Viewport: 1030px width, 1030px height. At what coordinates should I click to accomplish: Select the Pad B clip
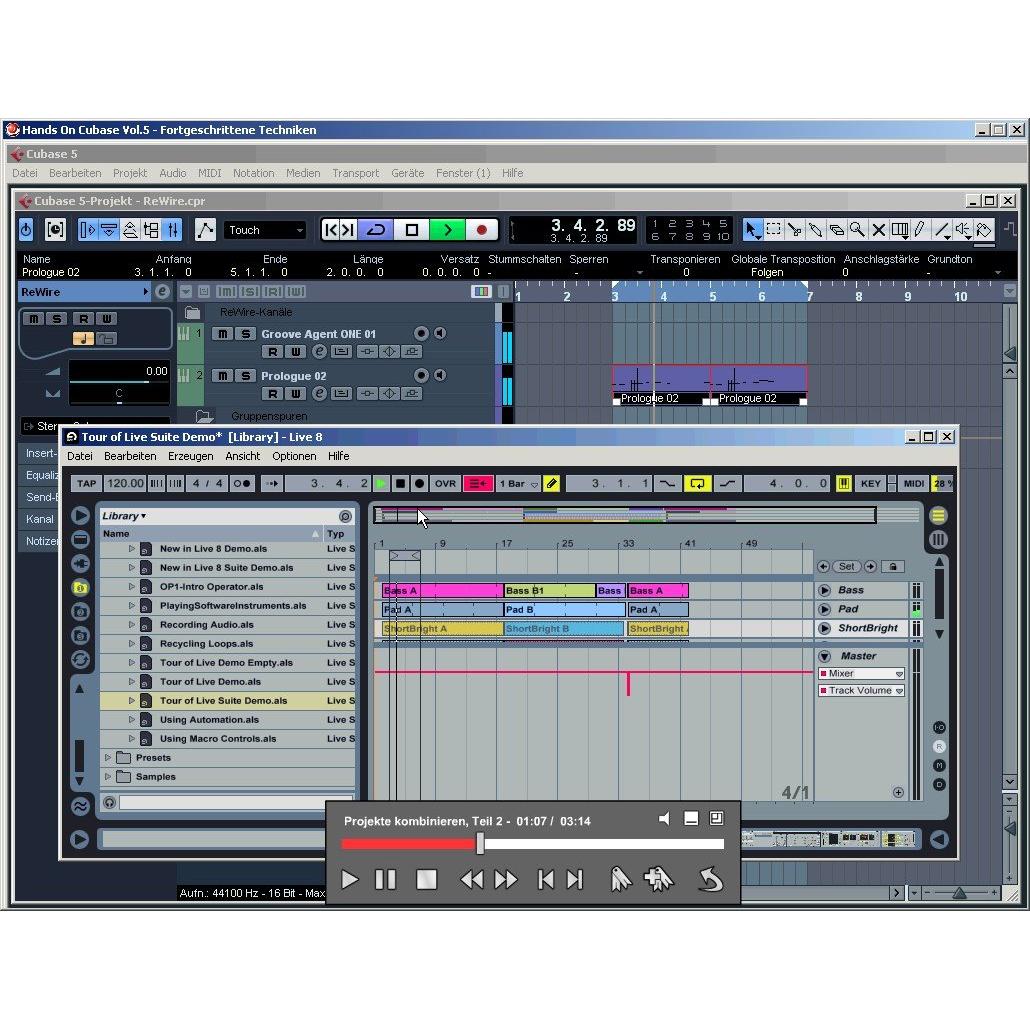click(564, 610)
